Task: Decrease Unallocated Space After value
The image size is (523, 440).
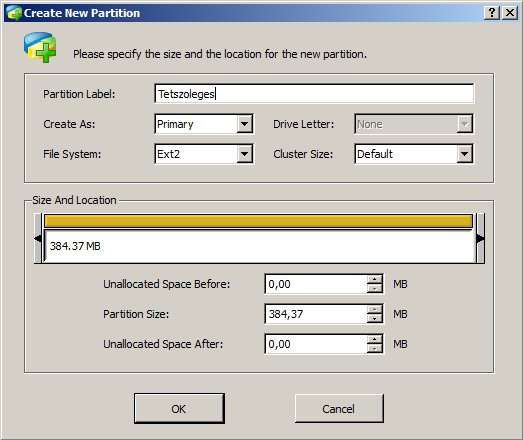Action: coord(375,349)
